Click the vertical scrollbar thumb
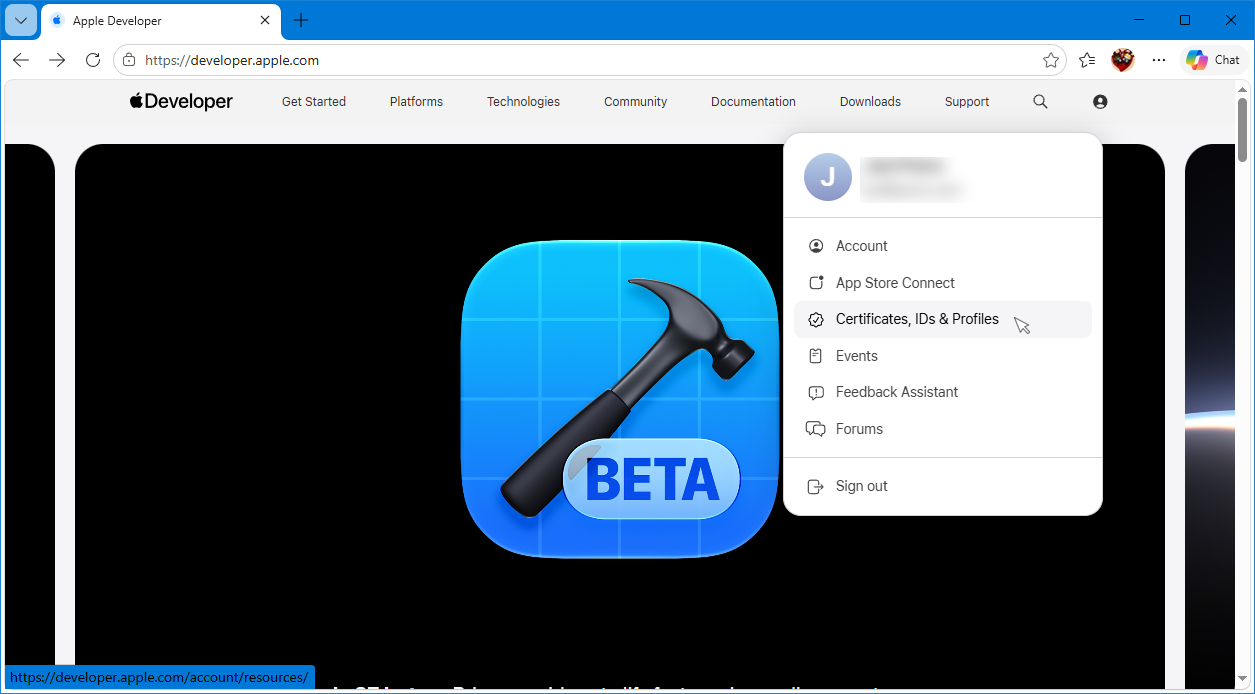Image resolution: width=1255 pixels, height=694 pixels. (1243, 129)
